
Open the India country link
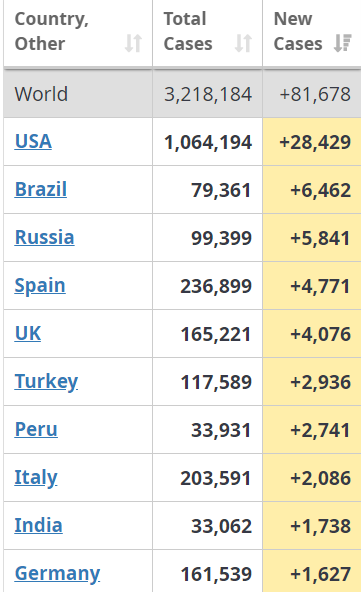[x=39, y=525]
